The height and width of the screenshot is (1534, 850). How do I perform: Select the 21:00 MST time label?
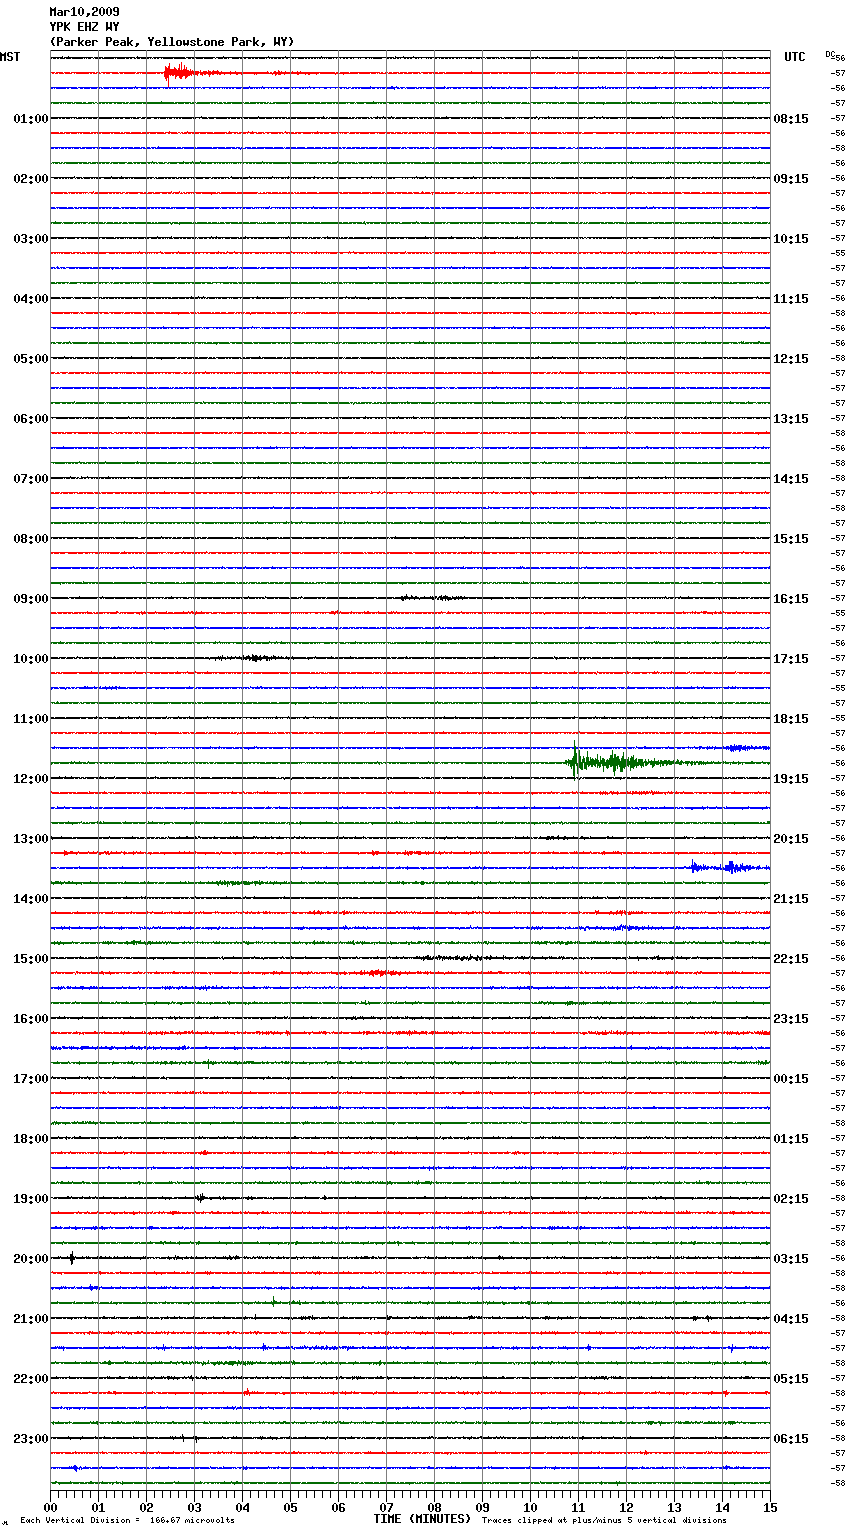[31, 1319]
